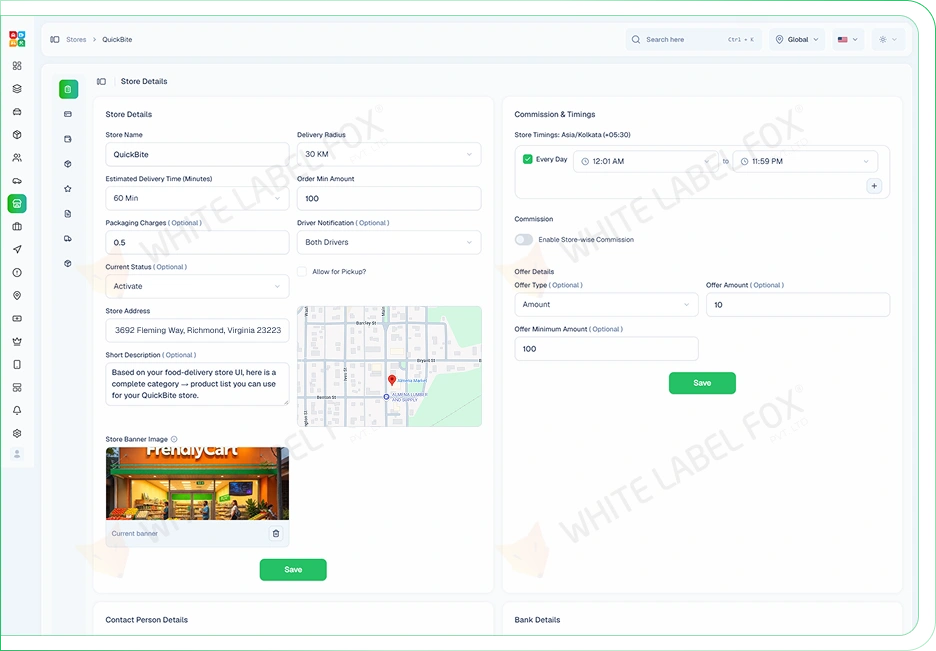Click the Store Timings: Asia/Kolkata label
936x651 pixels.
coord(572,135)
